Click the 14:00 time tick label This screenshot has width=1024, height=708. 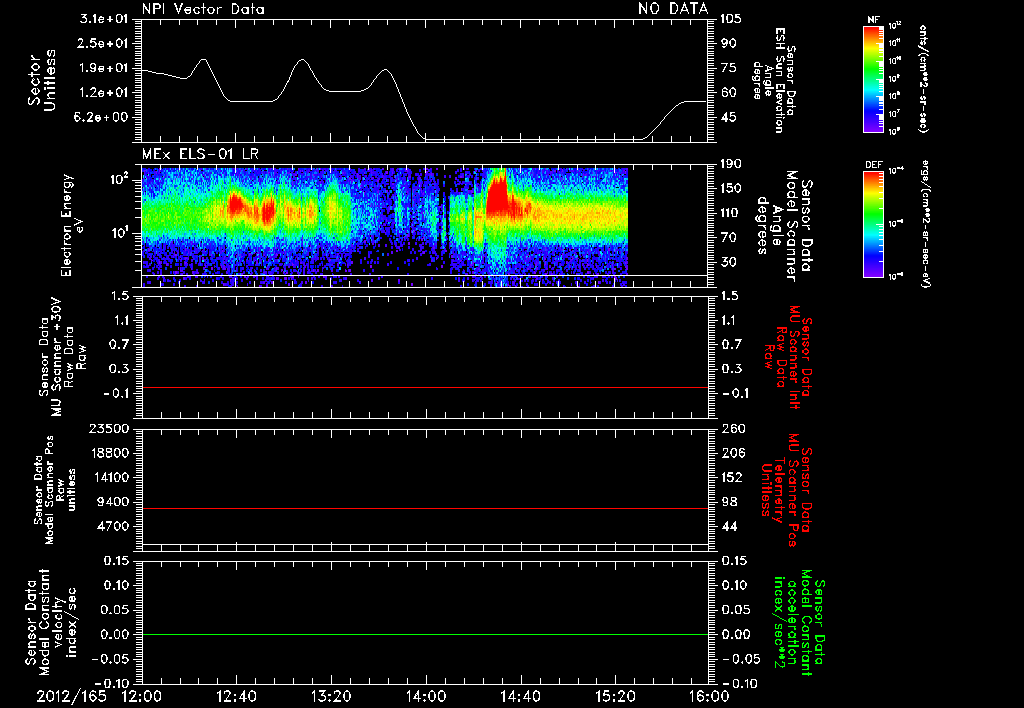point(426,696)
